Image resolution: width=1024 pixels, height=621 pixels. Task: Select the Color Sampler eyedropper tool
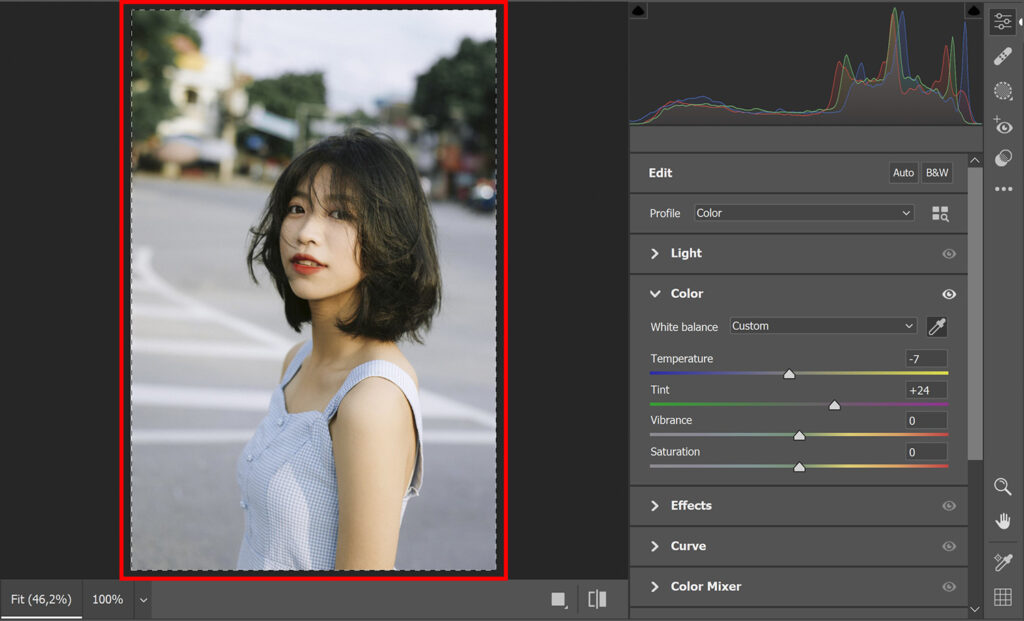pyautogui.click(x=1002, y=562)
